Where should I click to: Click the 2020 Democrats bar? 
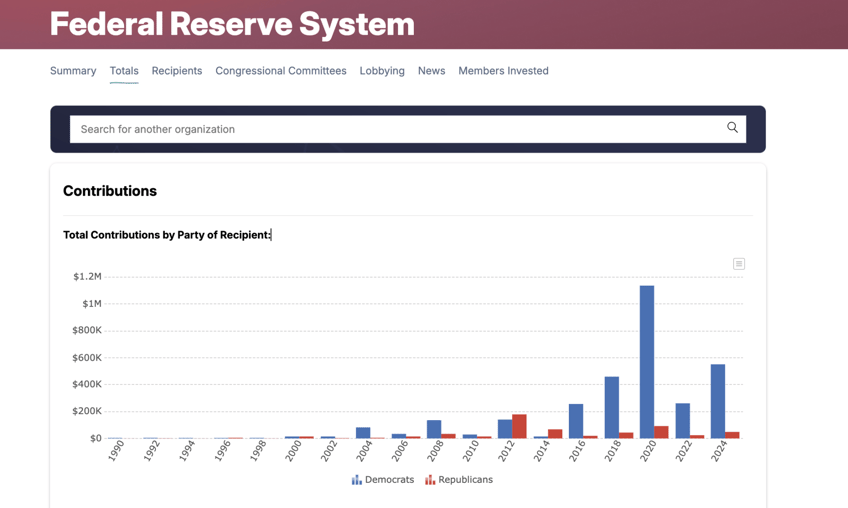647,362
